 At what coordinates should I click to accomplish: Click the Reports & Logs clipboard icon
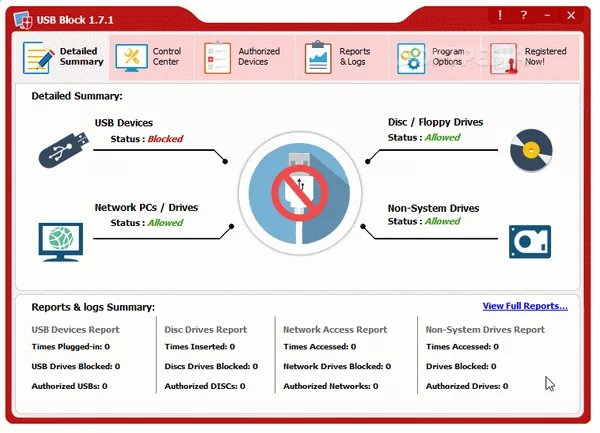click(x=318, y=58)
